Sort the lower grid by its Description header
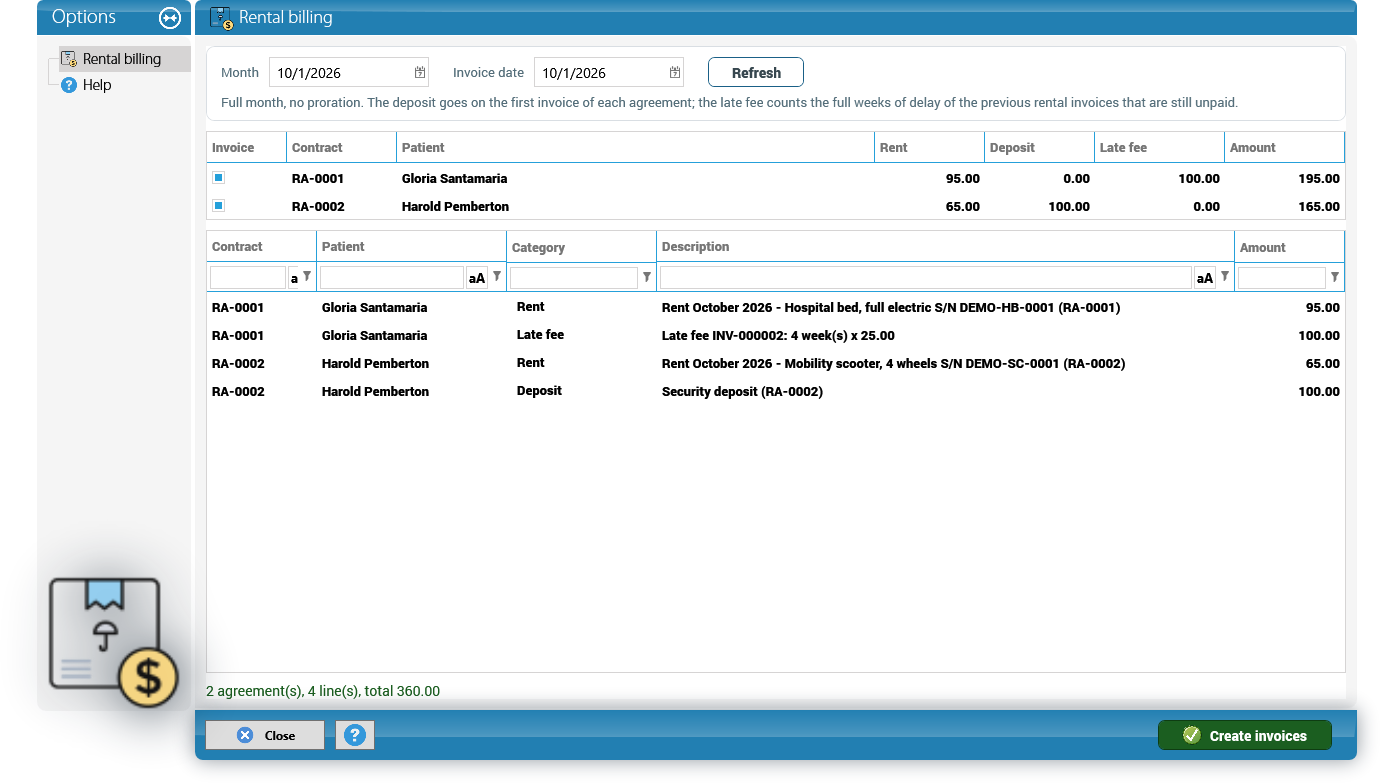1380x783 pixels. (x=945, y=247)
